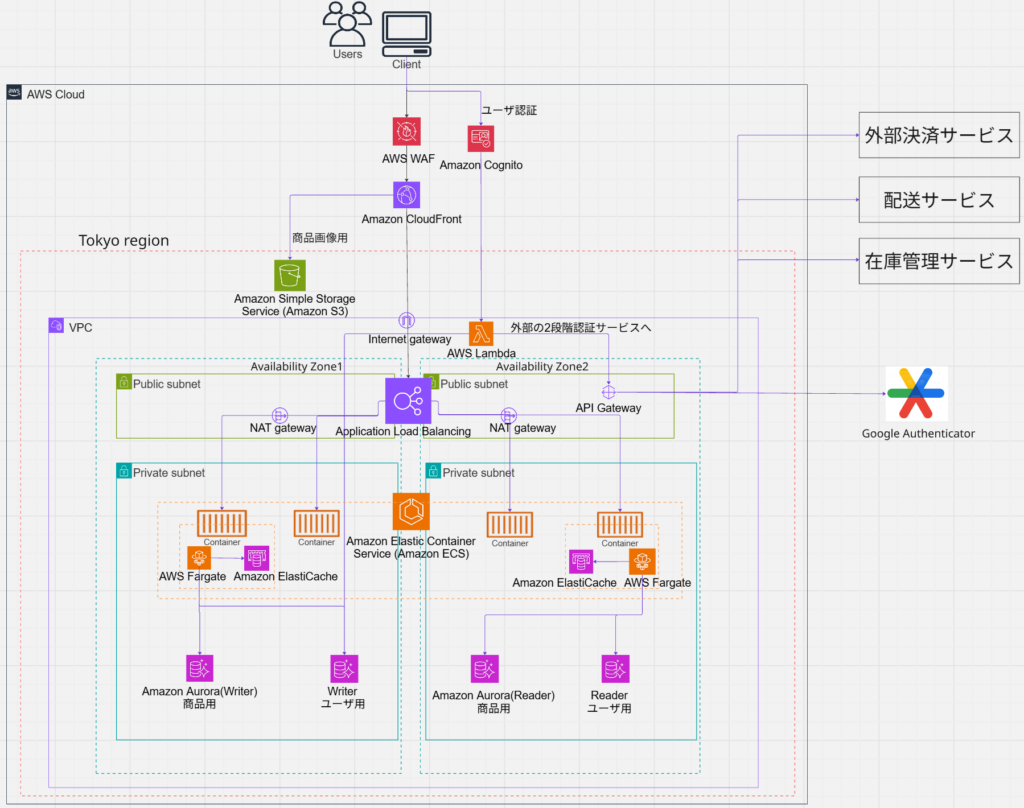Select Amazon ElastiCache icon in Zone2 private subnet
The image size is (1024, 808).
pos(581,561)
